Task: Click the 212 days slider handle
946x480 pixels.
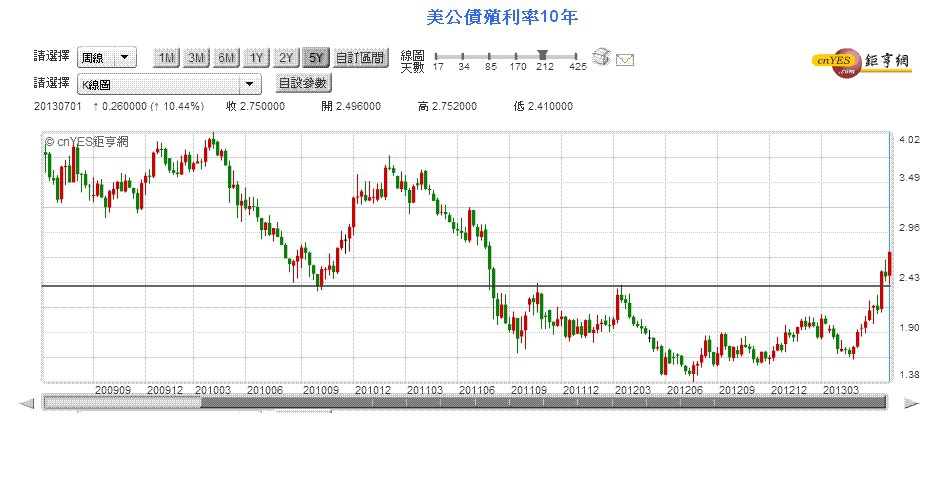Action: [x=542, y=55]
